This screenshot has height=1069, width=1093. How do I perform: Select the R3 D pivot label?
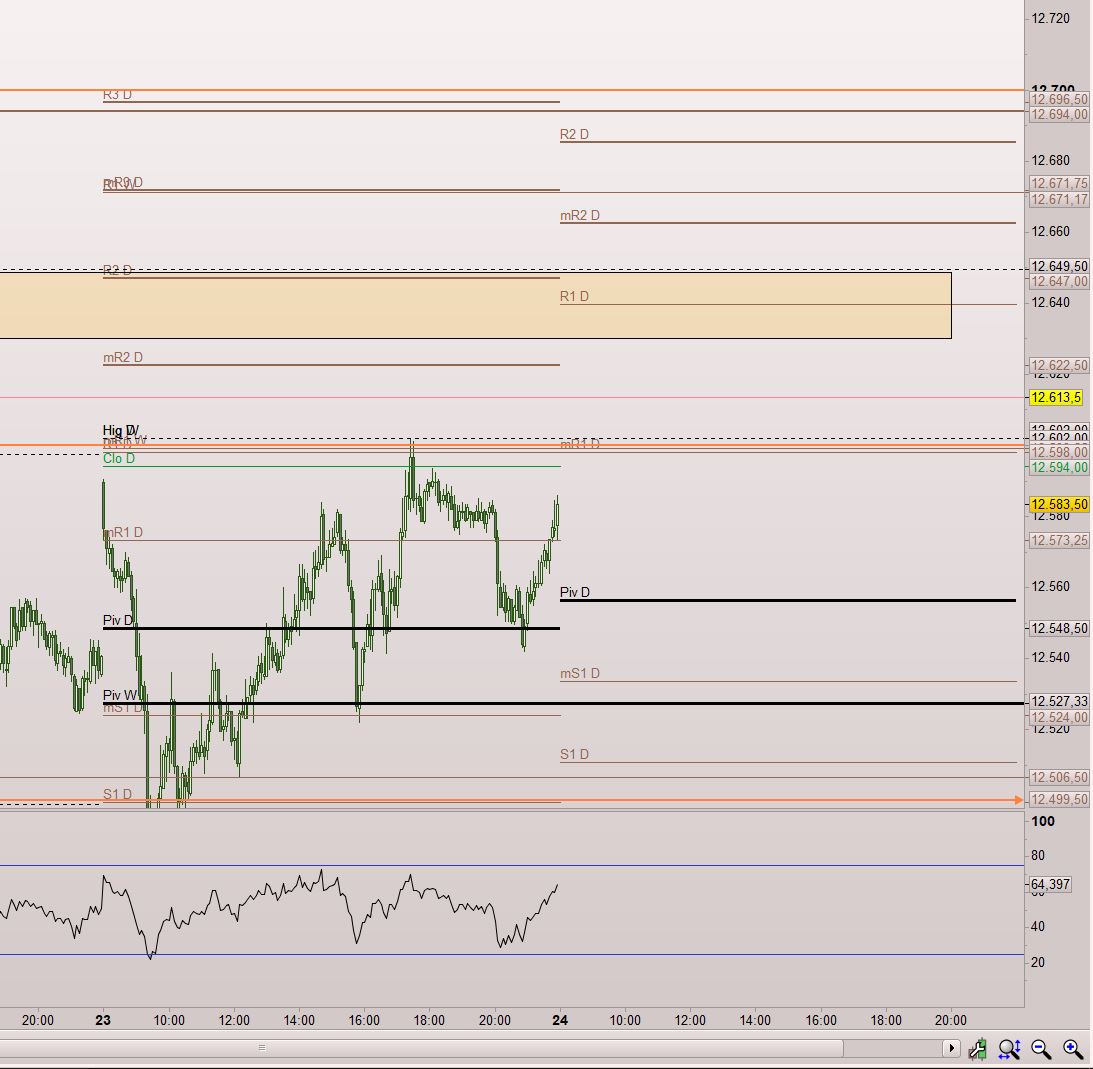point(117,95)
